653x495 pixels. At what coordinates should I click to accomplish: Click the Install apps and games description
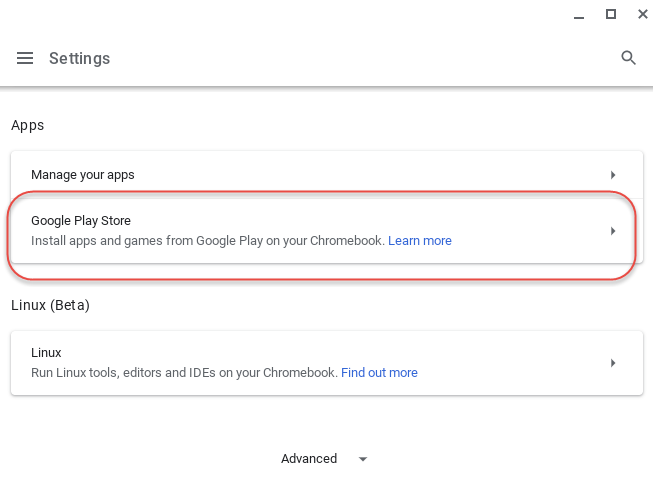click(207, 241)
